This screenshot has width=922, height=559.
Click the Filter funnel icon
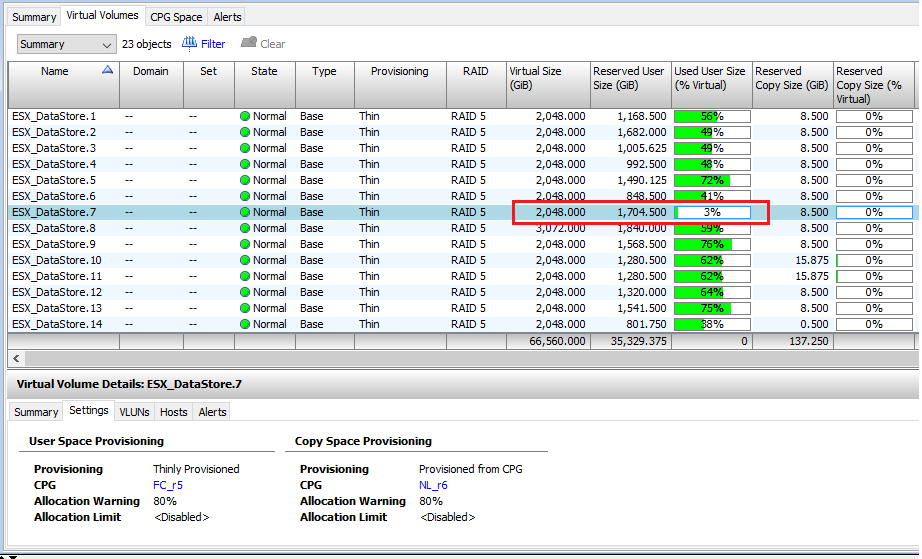click(x=189, y=43)
